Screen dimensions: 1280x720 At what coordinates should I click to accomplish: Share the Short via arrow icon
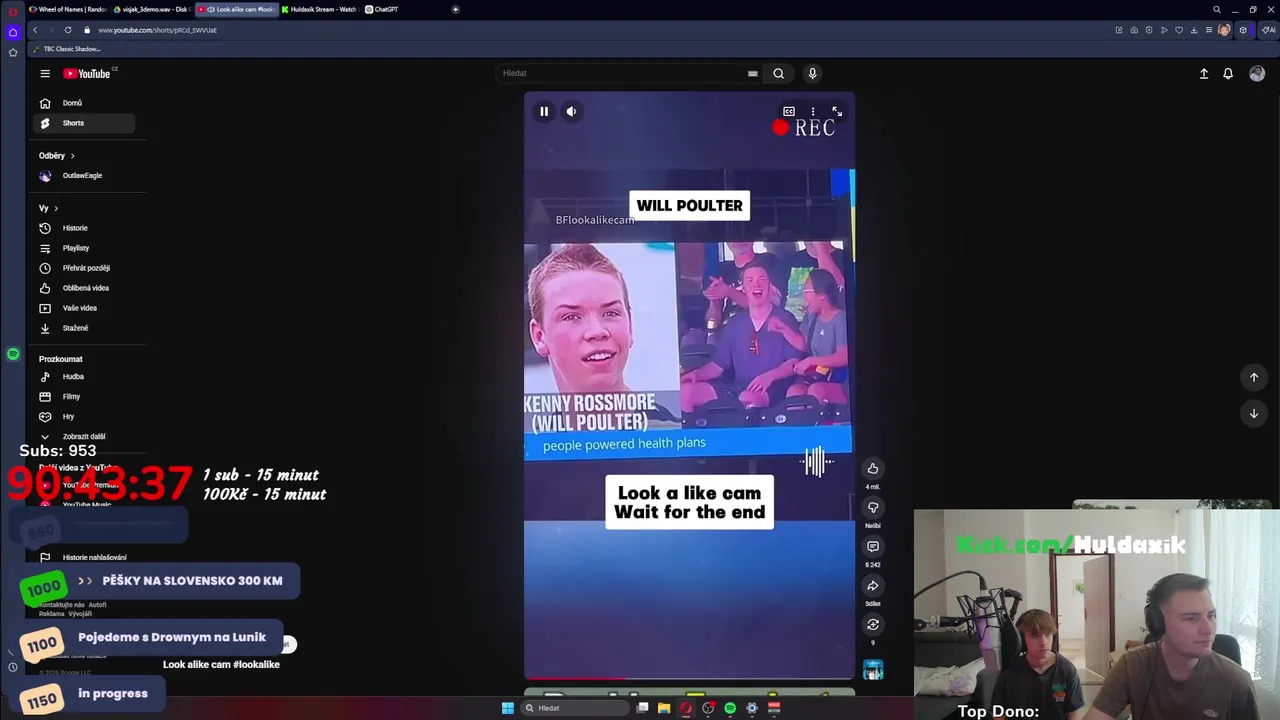(x=873, y=586)
